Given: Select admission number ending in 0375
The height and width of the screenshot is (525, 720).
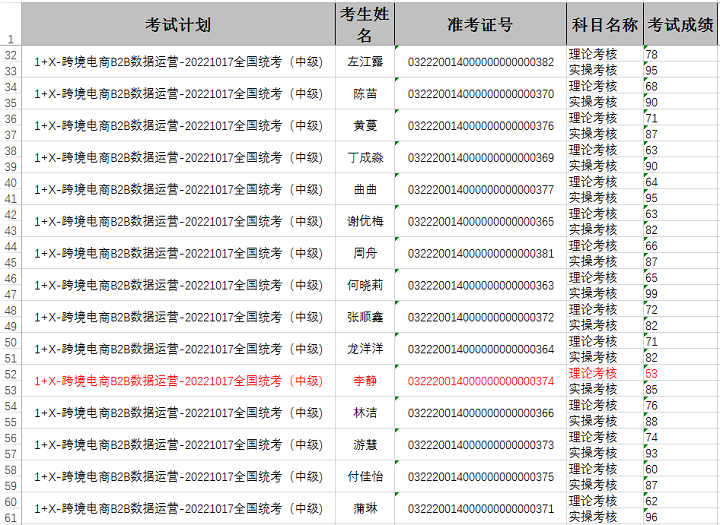Looking at the screenshot, I should tap(480, 477).
